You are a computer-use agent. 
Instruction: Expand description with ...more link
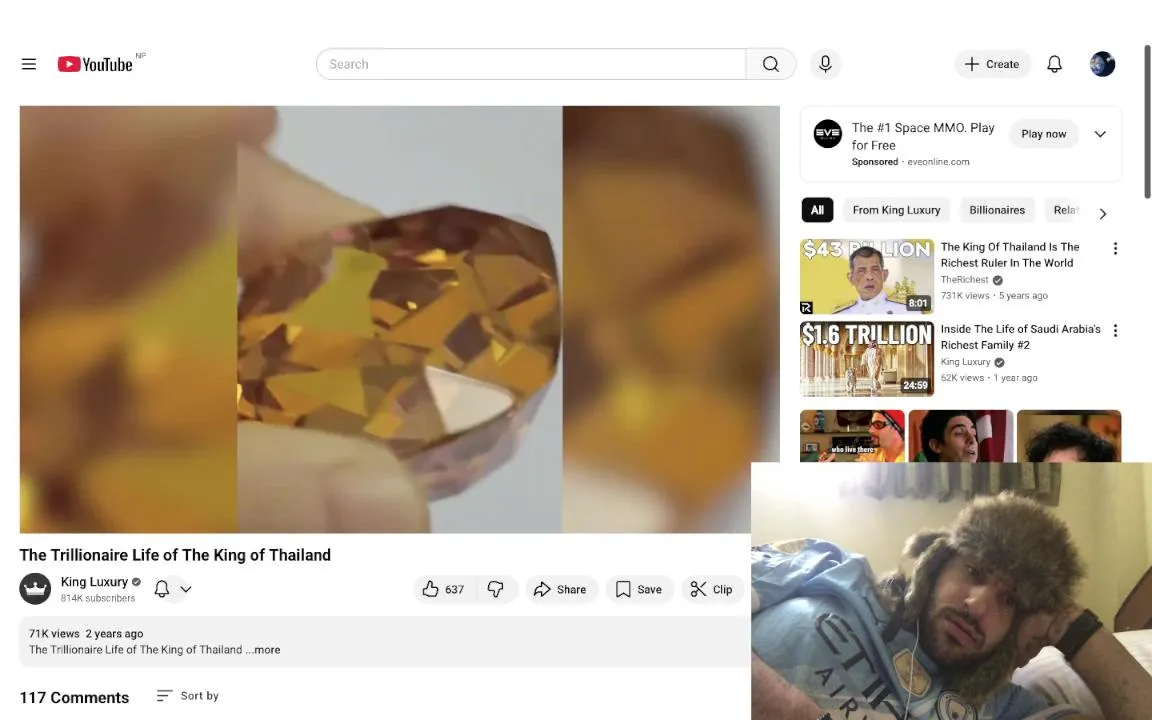263,649
